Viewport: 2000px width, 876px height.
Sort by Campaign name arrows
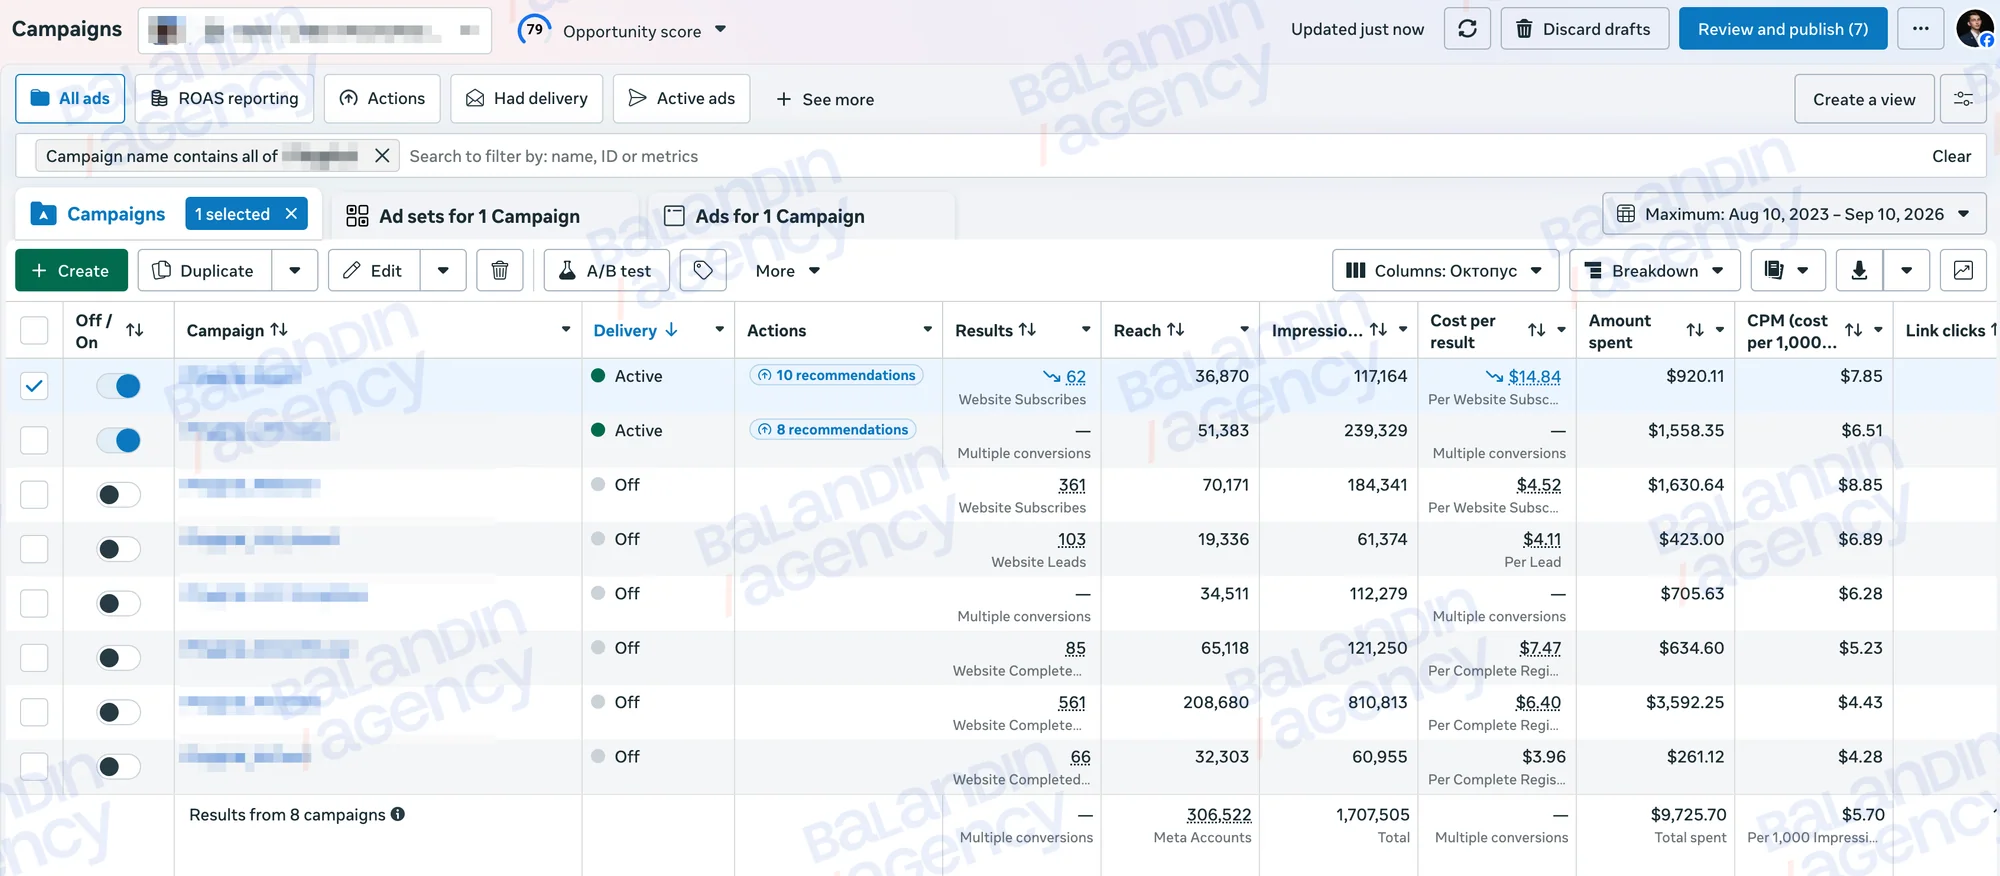coord(279,330)
